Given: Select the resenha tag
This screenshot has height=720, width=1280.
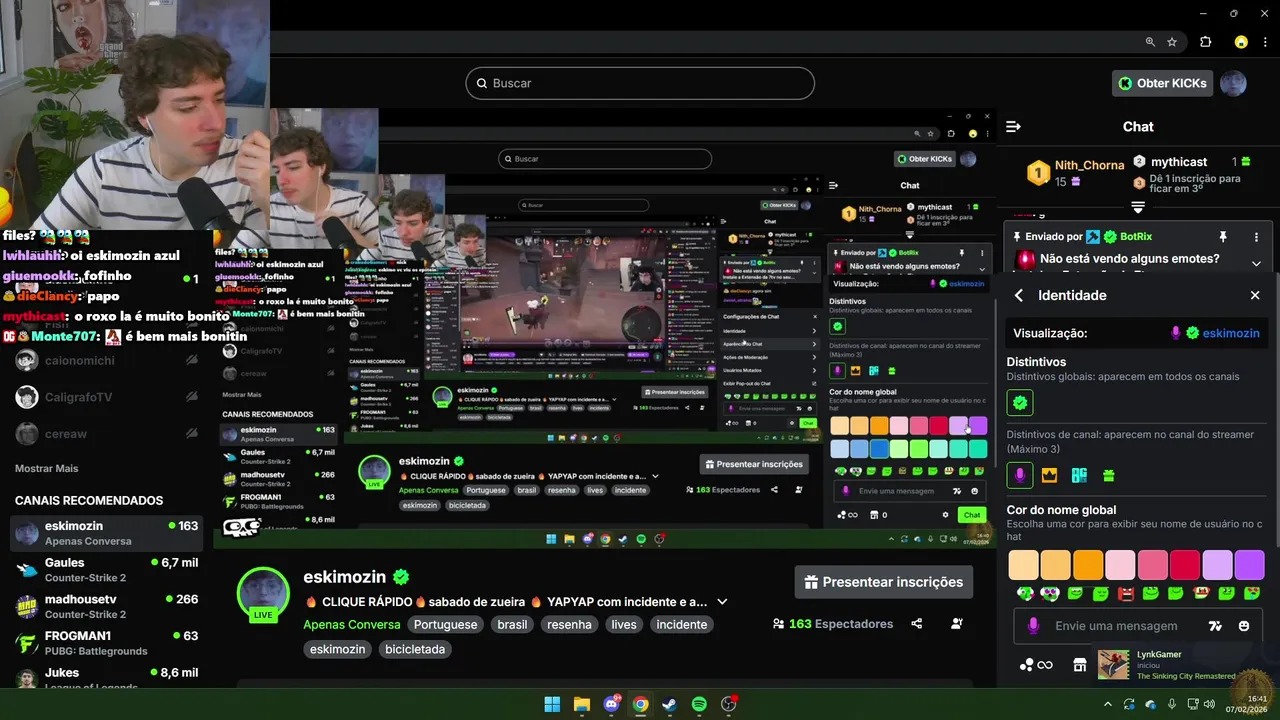Looking at the screenshot, I should point(569,625).
